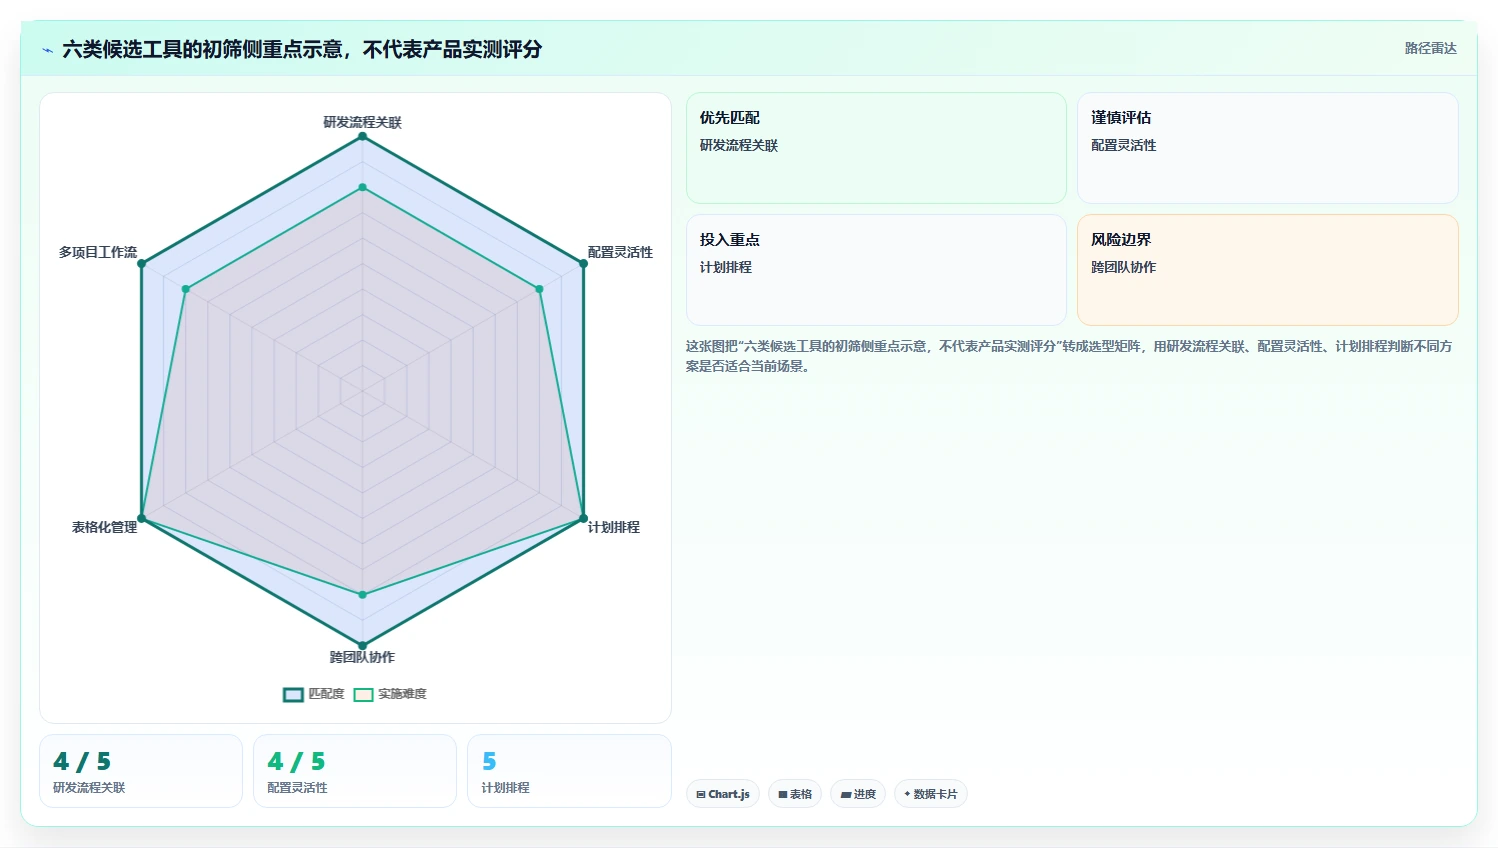Toggle the 实施难度 legend swatch
The image size is (1498, 848).
[363, 694]
